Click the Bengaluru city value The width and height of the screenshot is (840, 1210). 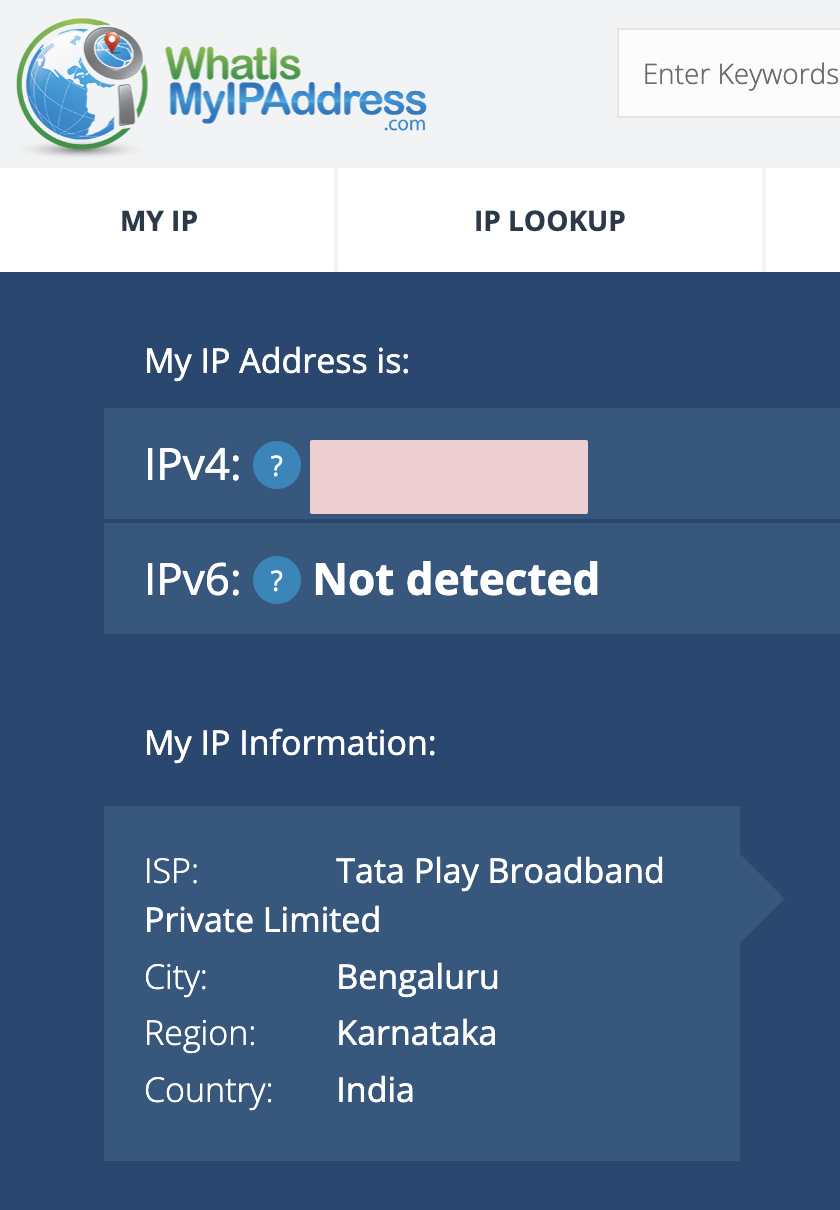[417, 977]
